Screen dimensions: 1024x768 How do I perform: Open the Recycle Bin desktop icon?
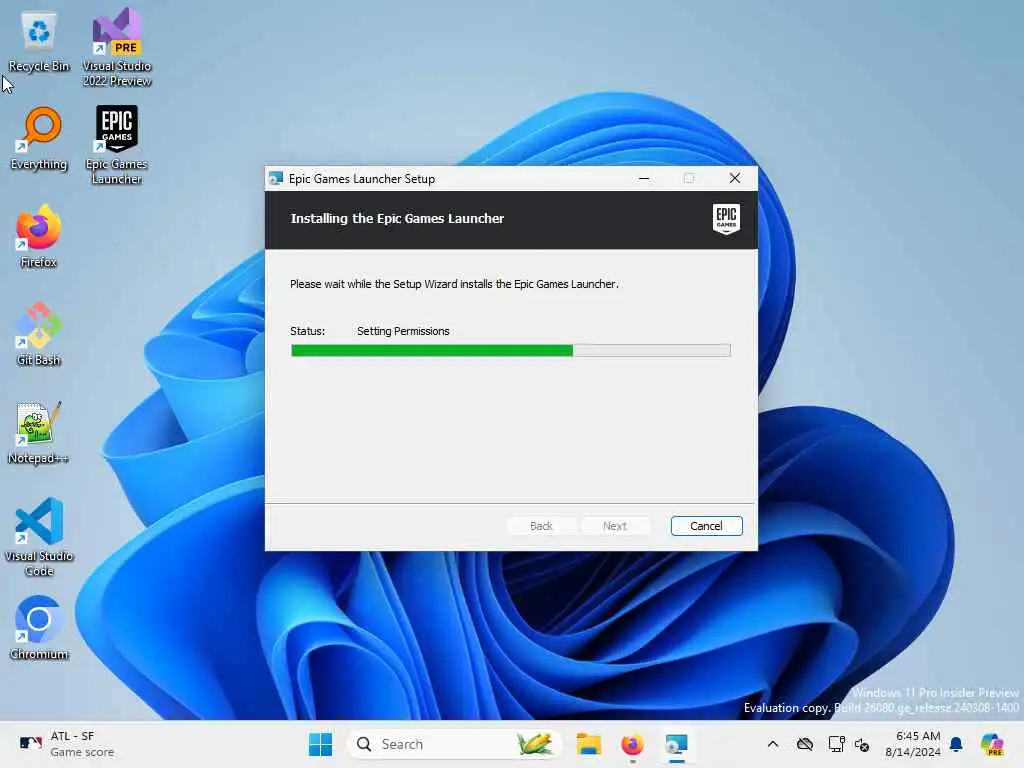click(39, 42)
